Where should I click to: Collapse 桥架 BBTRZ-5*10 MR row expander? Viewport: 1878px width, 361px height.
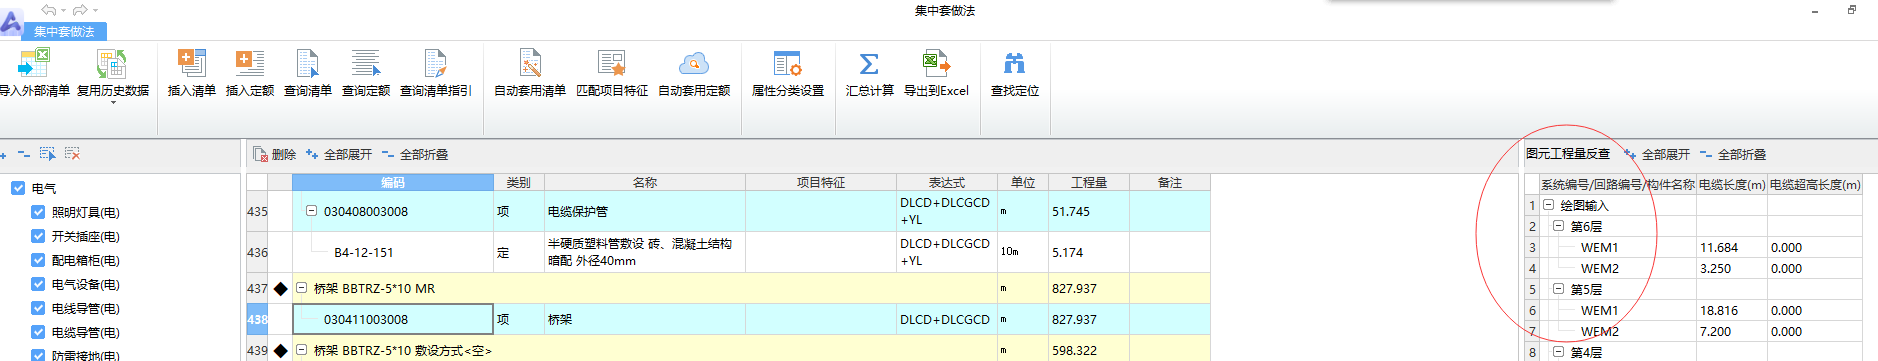coord(301,288)
